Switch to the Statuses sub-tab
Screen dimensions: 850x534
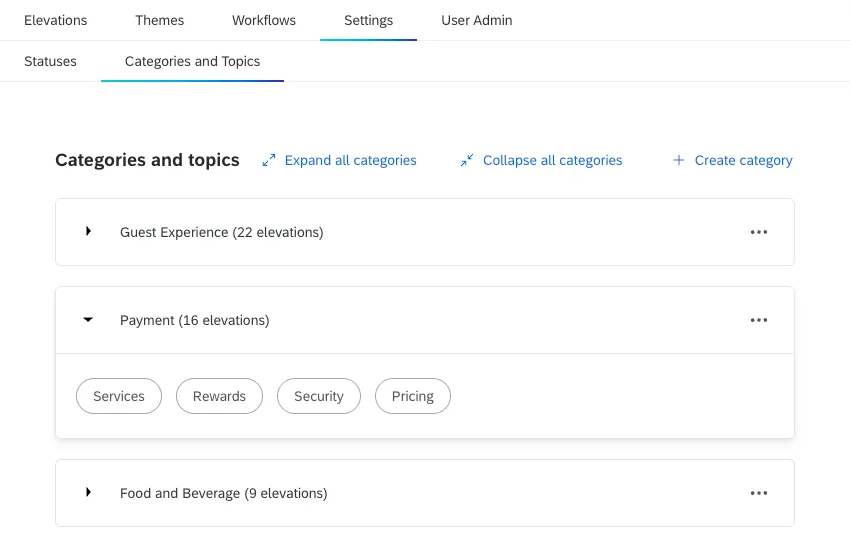[x=50, y=61]
